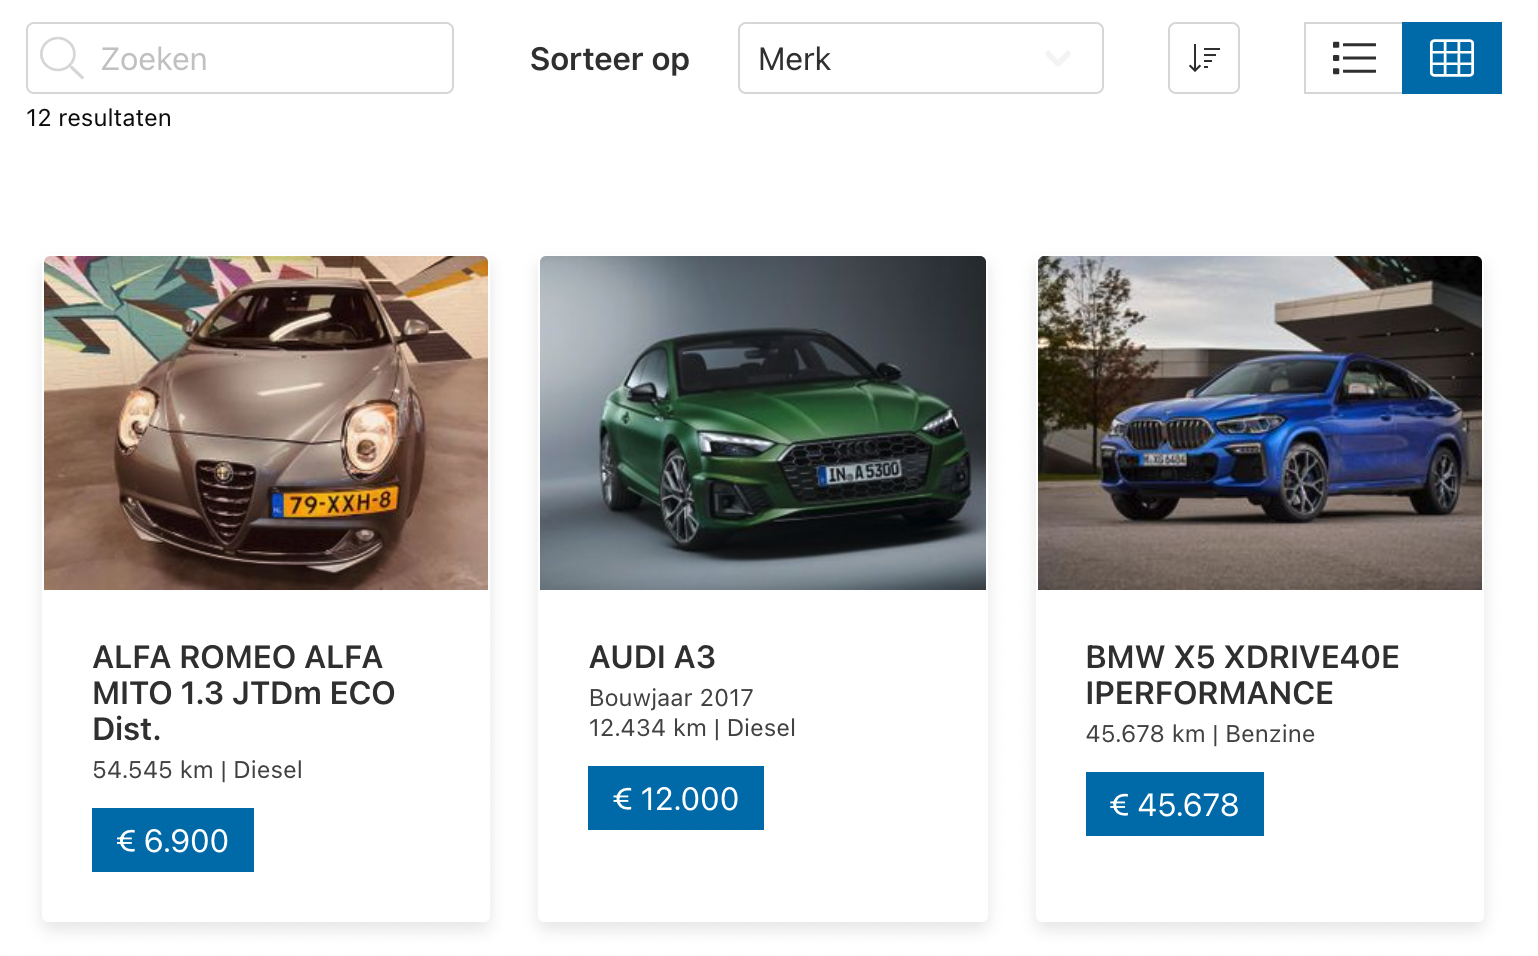The image size is (1538, 956).
Task: Click the Audi's Bouwjaar 2017 detail line
Action: (x=671, y=697)
